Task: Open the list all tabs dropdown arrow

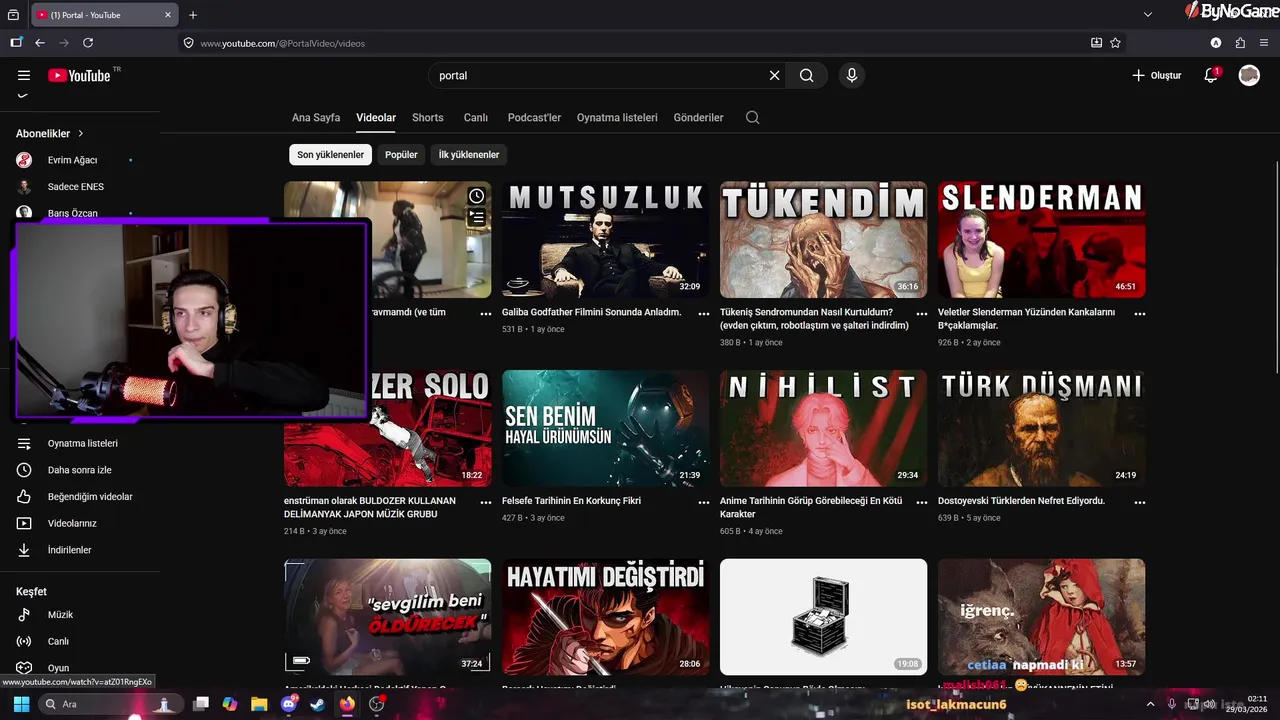Action: point(1149,15)
